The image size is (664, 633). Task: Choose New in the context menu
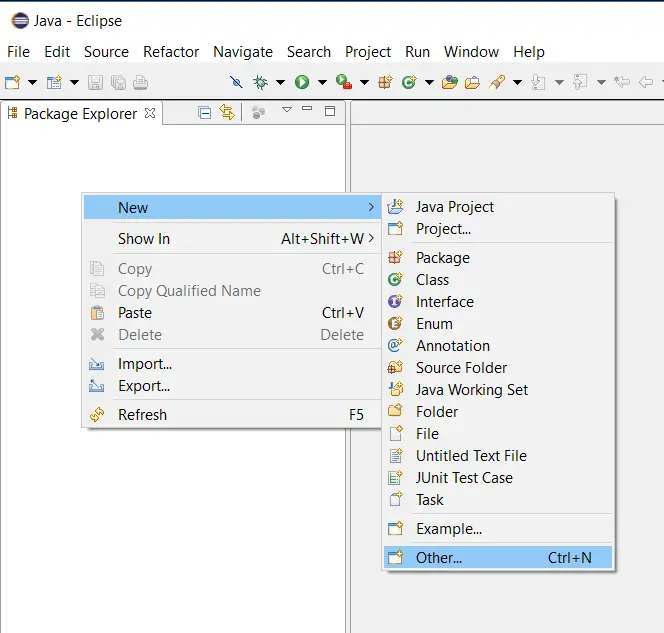[232, 207]
